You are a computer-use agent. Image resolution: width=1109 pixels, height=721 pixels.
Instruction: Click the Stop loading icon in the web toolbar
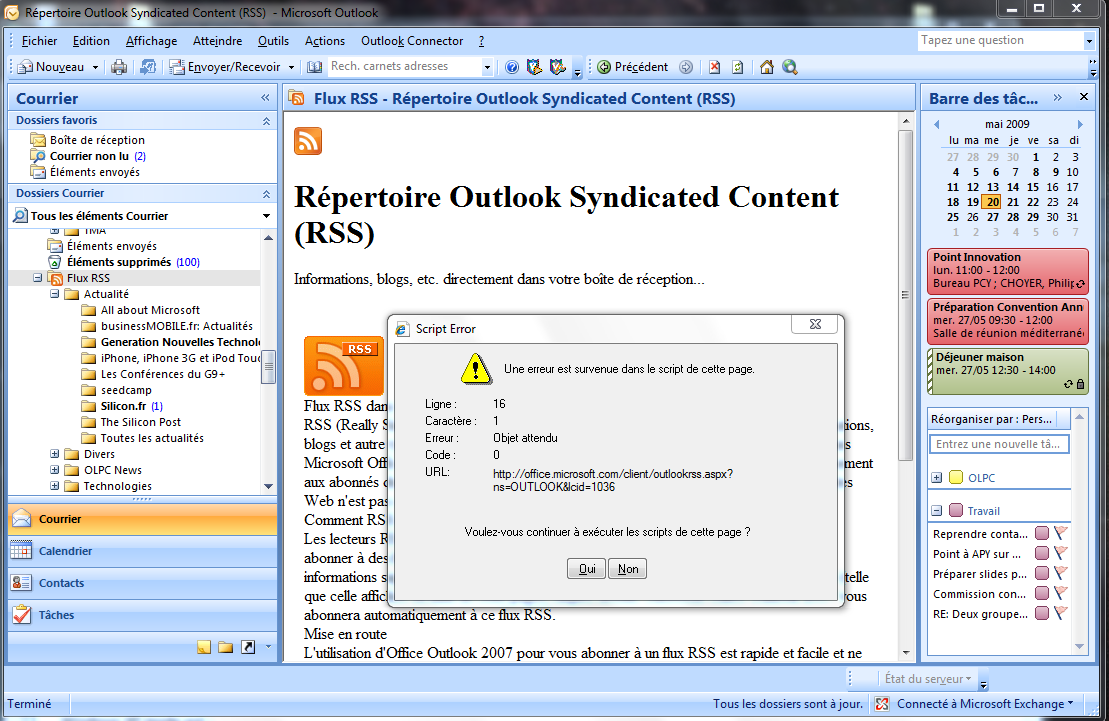pyautogui.click(x=714, y=67)
